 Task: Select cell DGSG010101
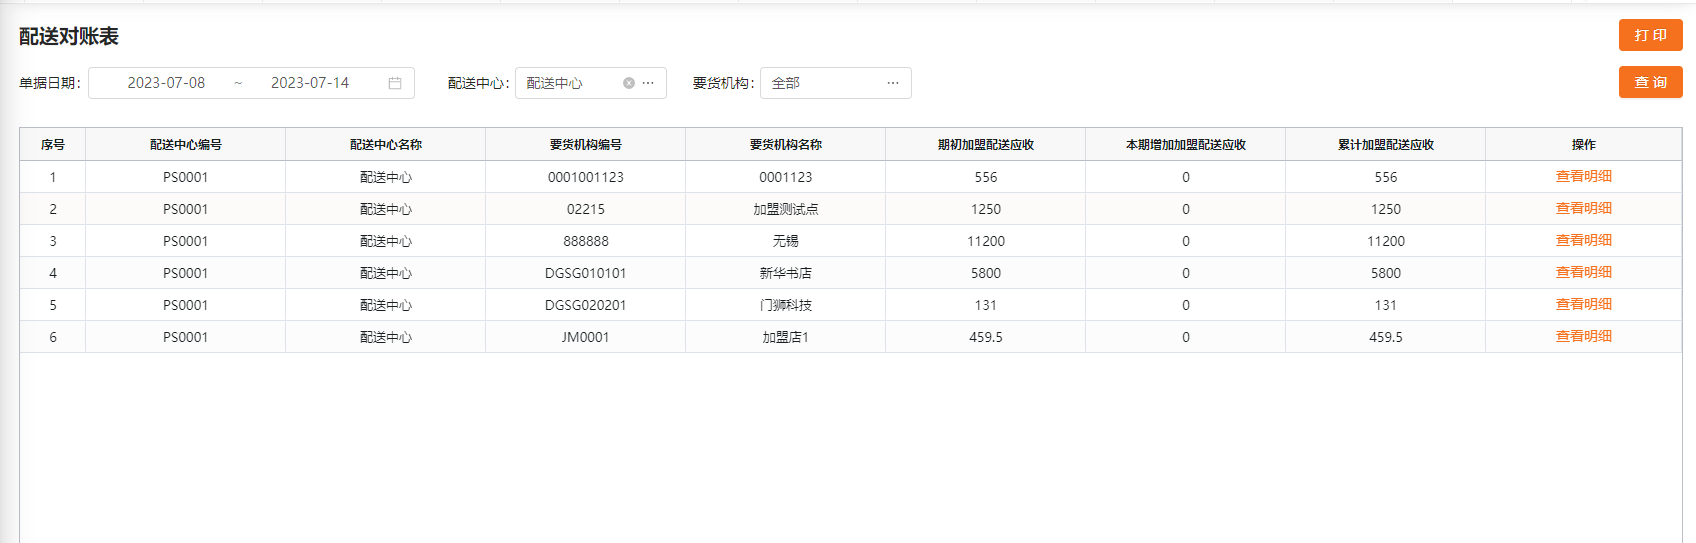[586, 273]
